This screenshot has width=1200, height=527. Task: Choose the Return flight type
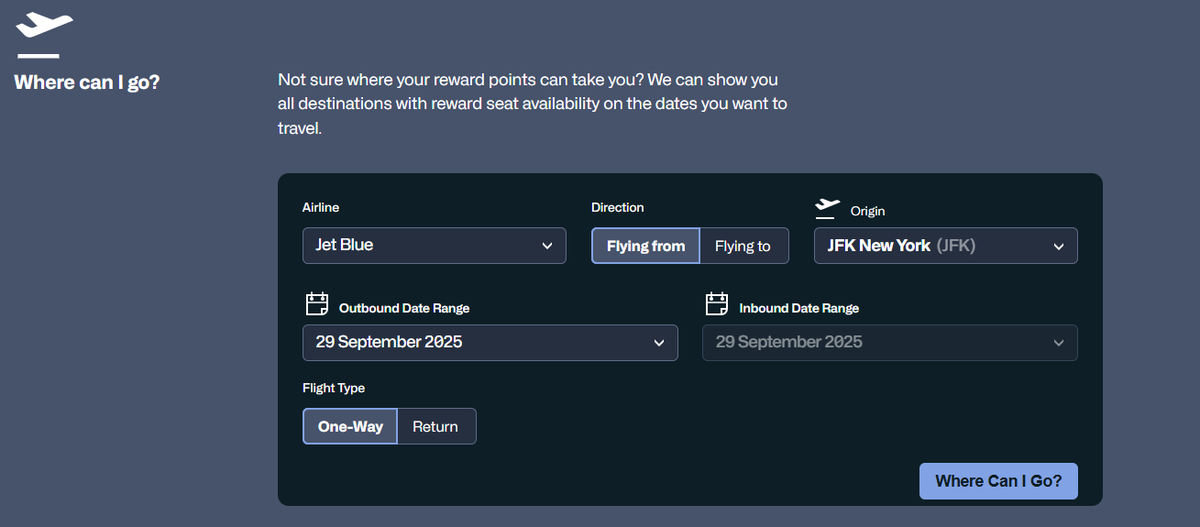click(x=435, y=426)
